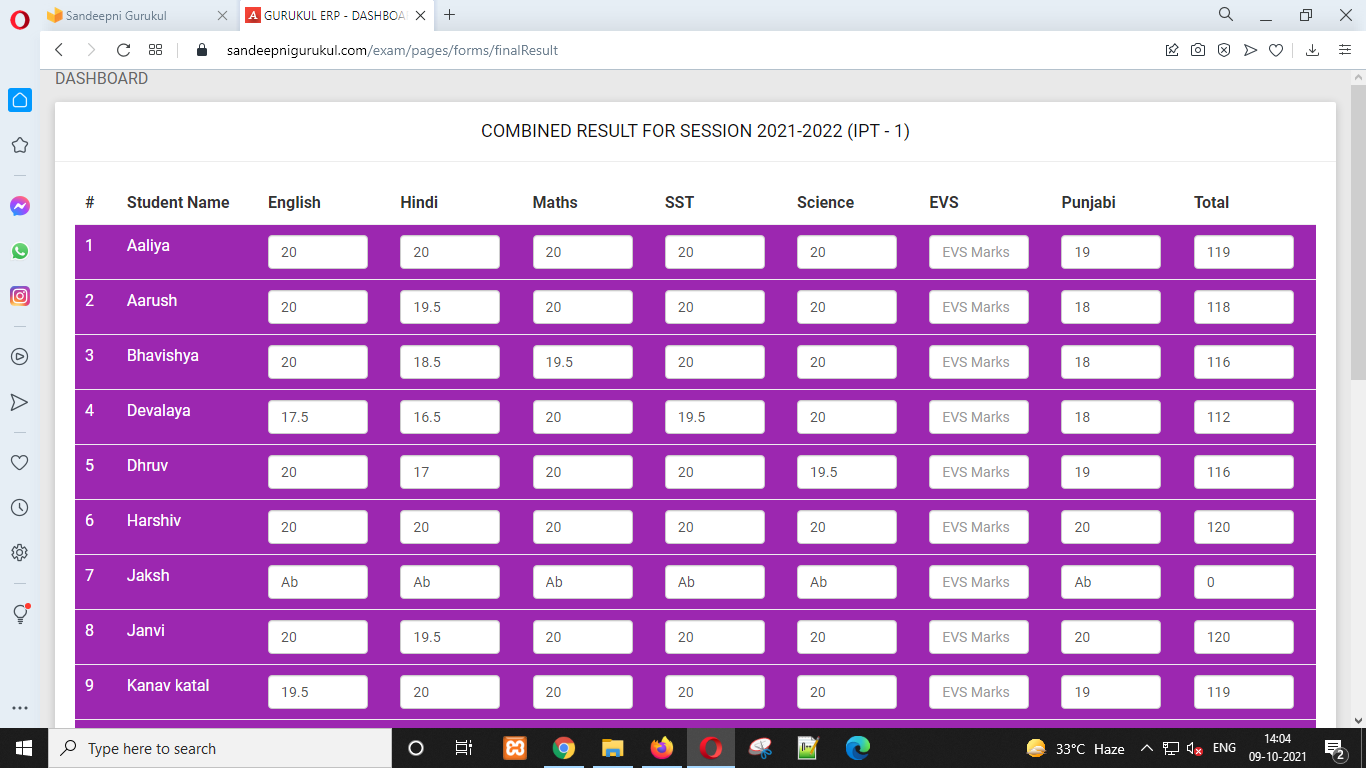This screenshot has height=768, width=1366.
Task: Take a snapshot with the camera icon
Action: point(1198,50)
